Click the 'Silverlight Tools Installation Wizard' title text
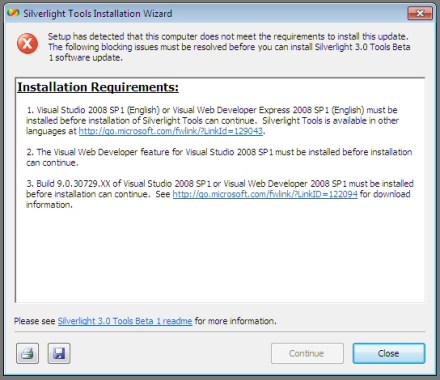This screenshot has width=440, height=380. pos(98,14)
